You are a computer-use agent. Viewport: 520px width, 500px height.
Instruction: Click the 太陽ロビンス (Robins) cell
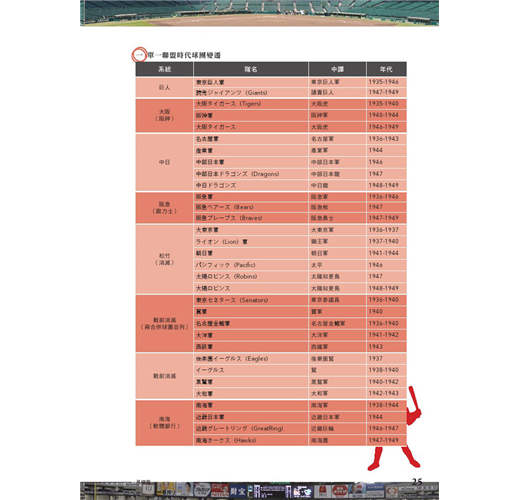pyautogui.click(x=251, y=276)
